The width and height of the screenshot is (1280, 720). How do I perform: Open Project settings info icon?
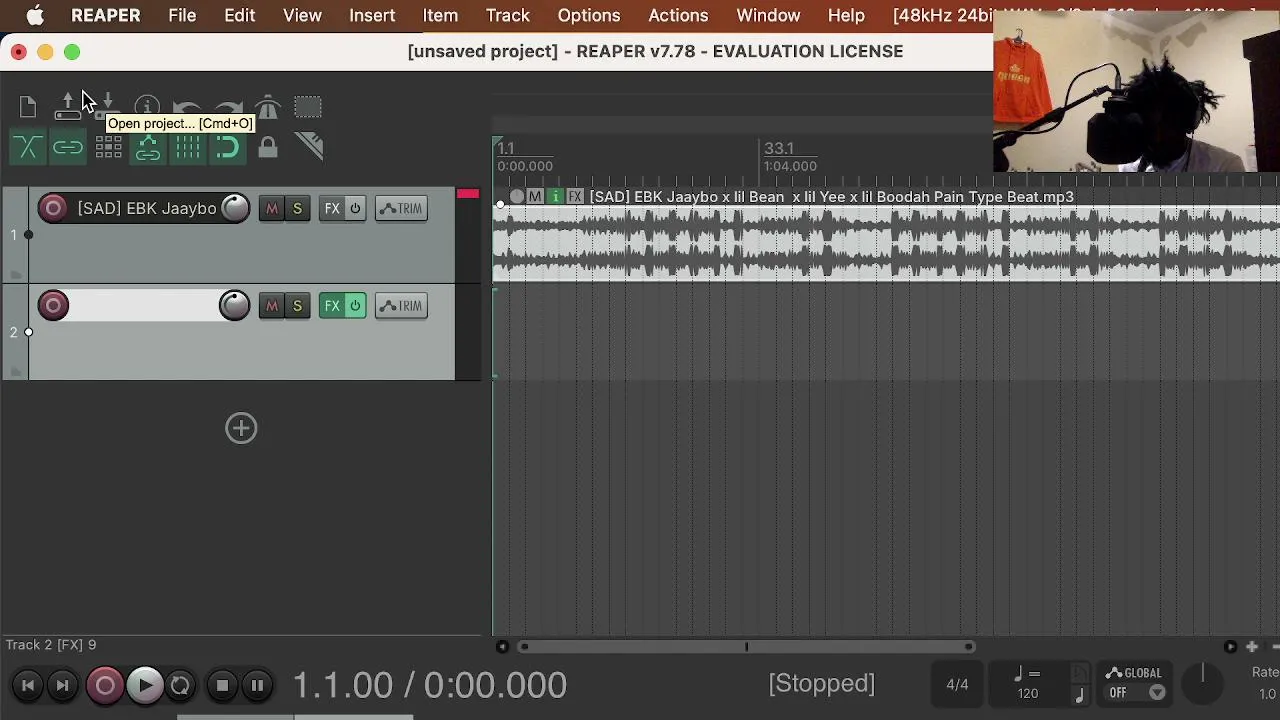tap(147, 107)
